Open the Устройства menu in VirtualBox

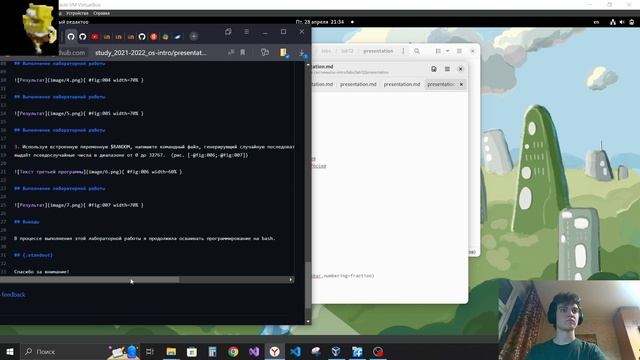77,13
